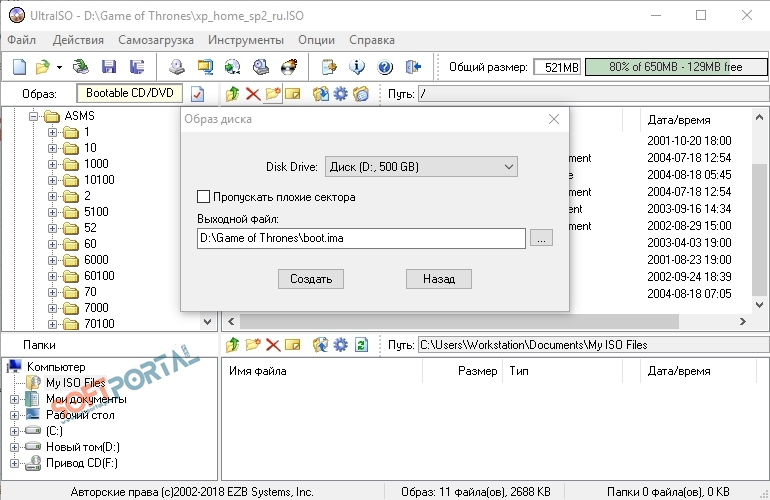The height and width of the screenshot is (500, 770).
Task: Click the image pane Rename icon
Action: coord(293,93)
